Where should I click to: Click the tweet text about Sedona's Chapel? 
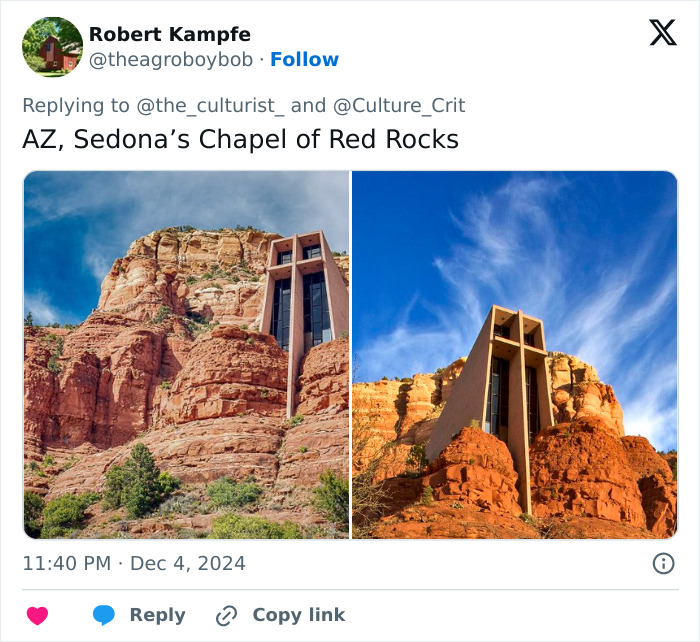coord(240,139)
